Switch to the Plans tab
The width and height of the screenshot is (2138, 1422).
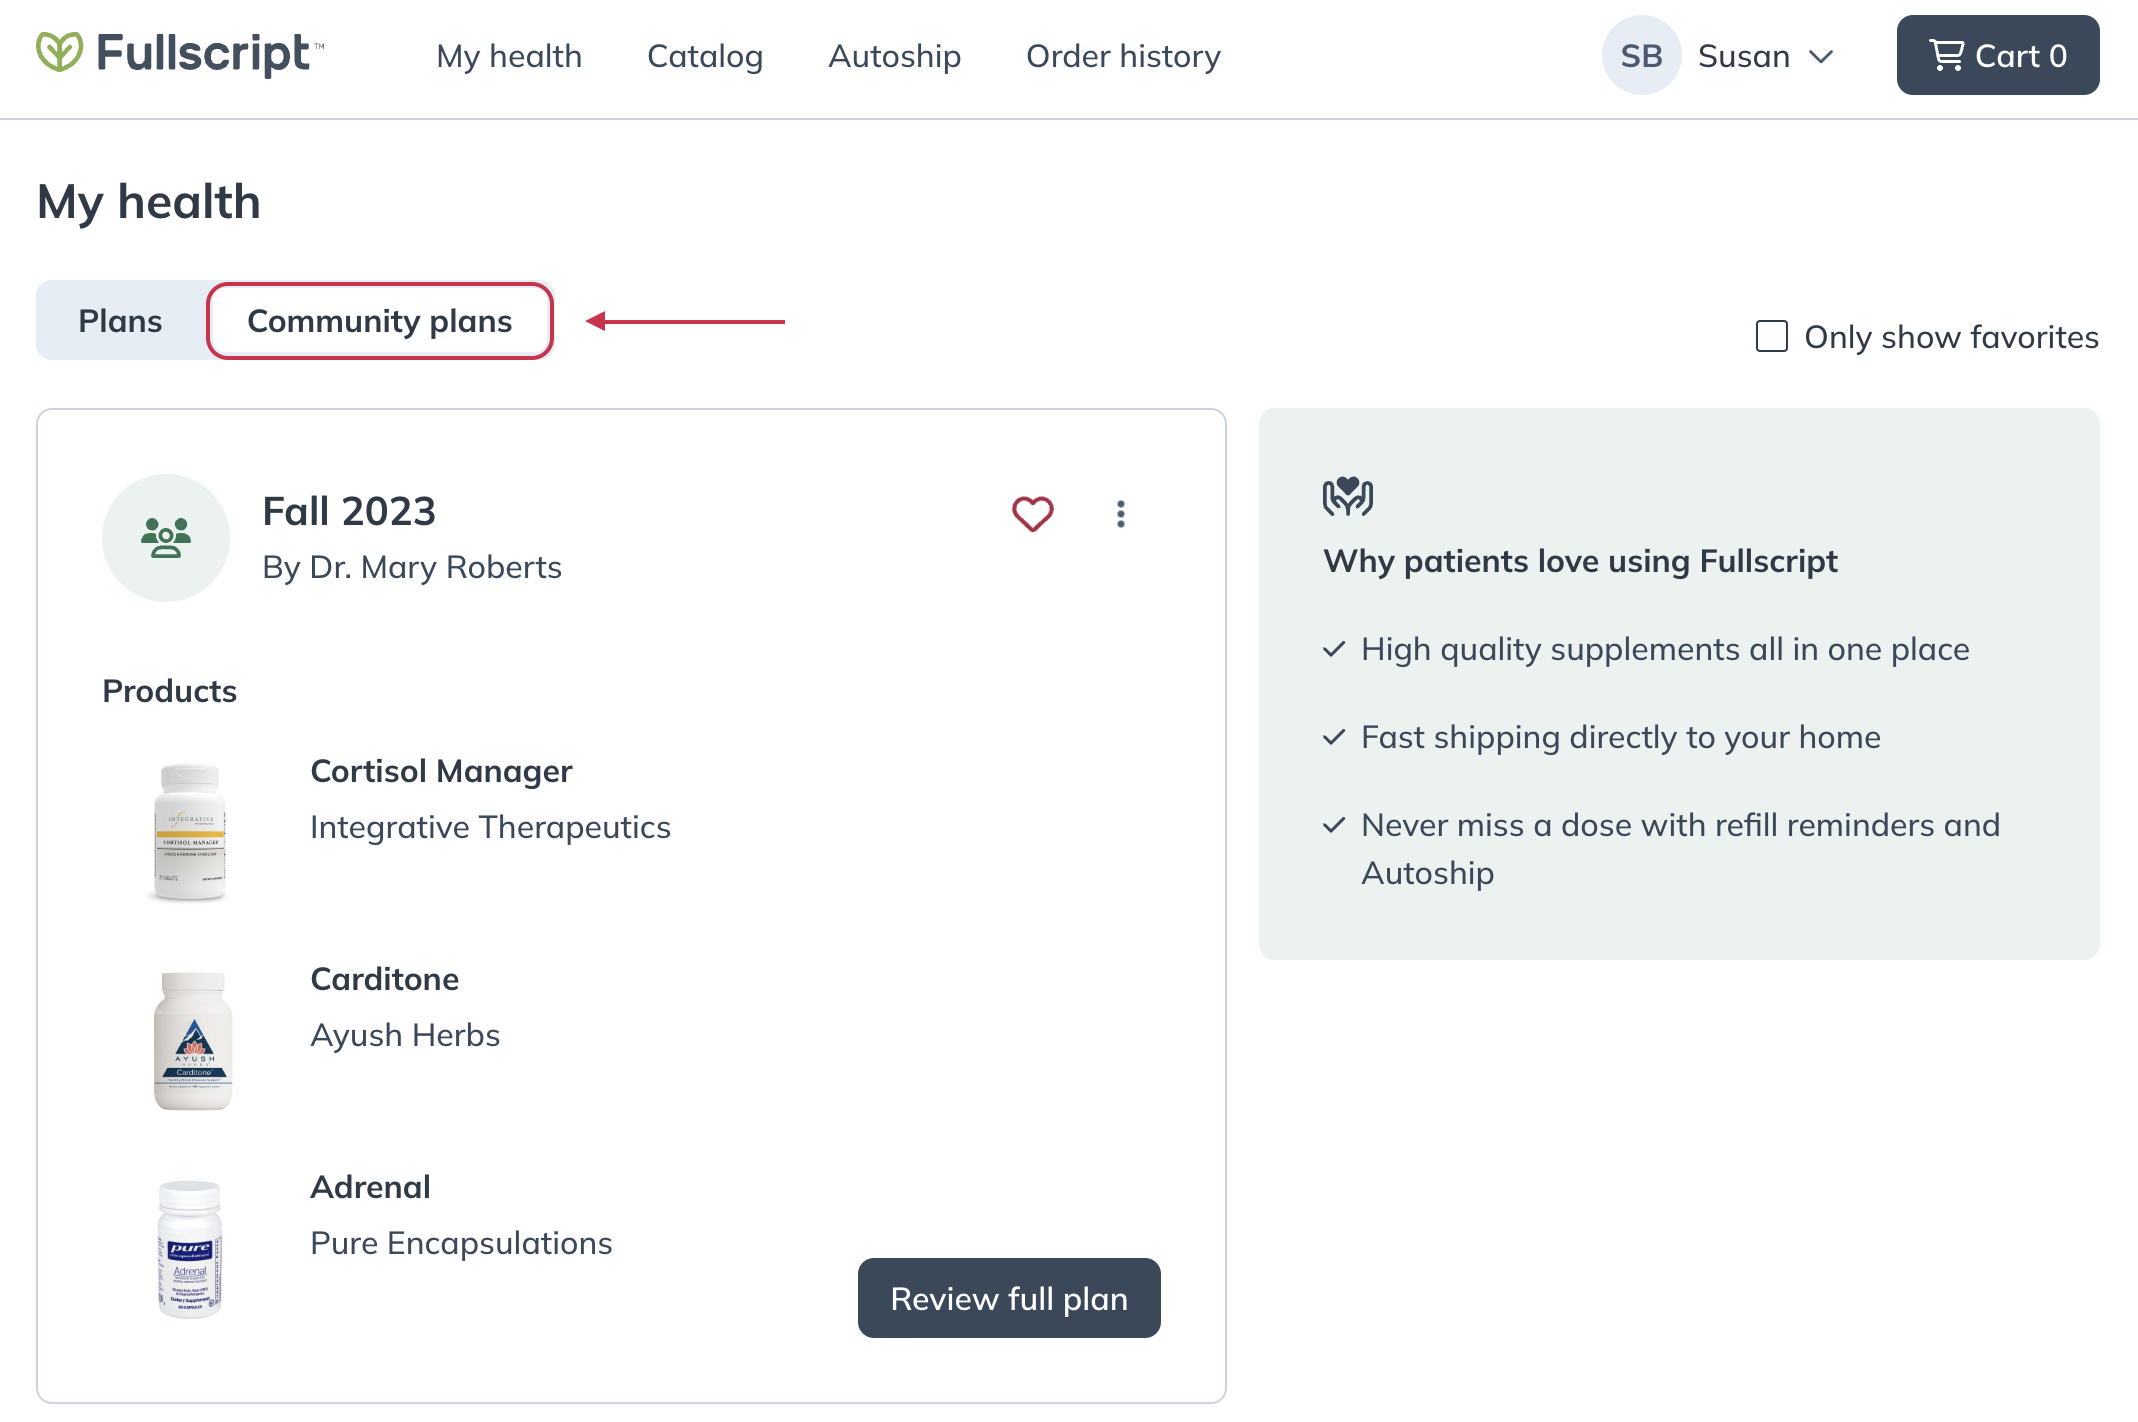tap(120, 321)
